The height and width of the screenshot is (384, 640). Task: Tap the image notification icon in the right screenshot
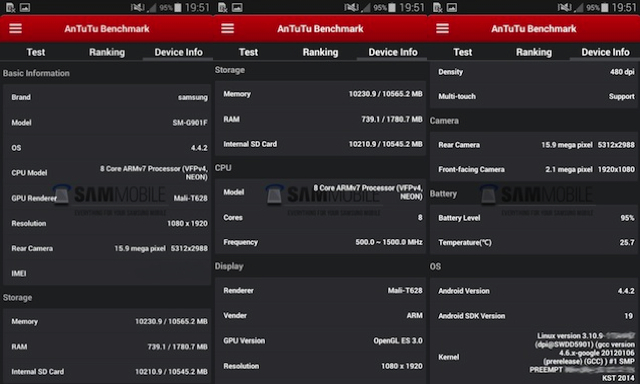pyautogui.click(x=452, y=7)
